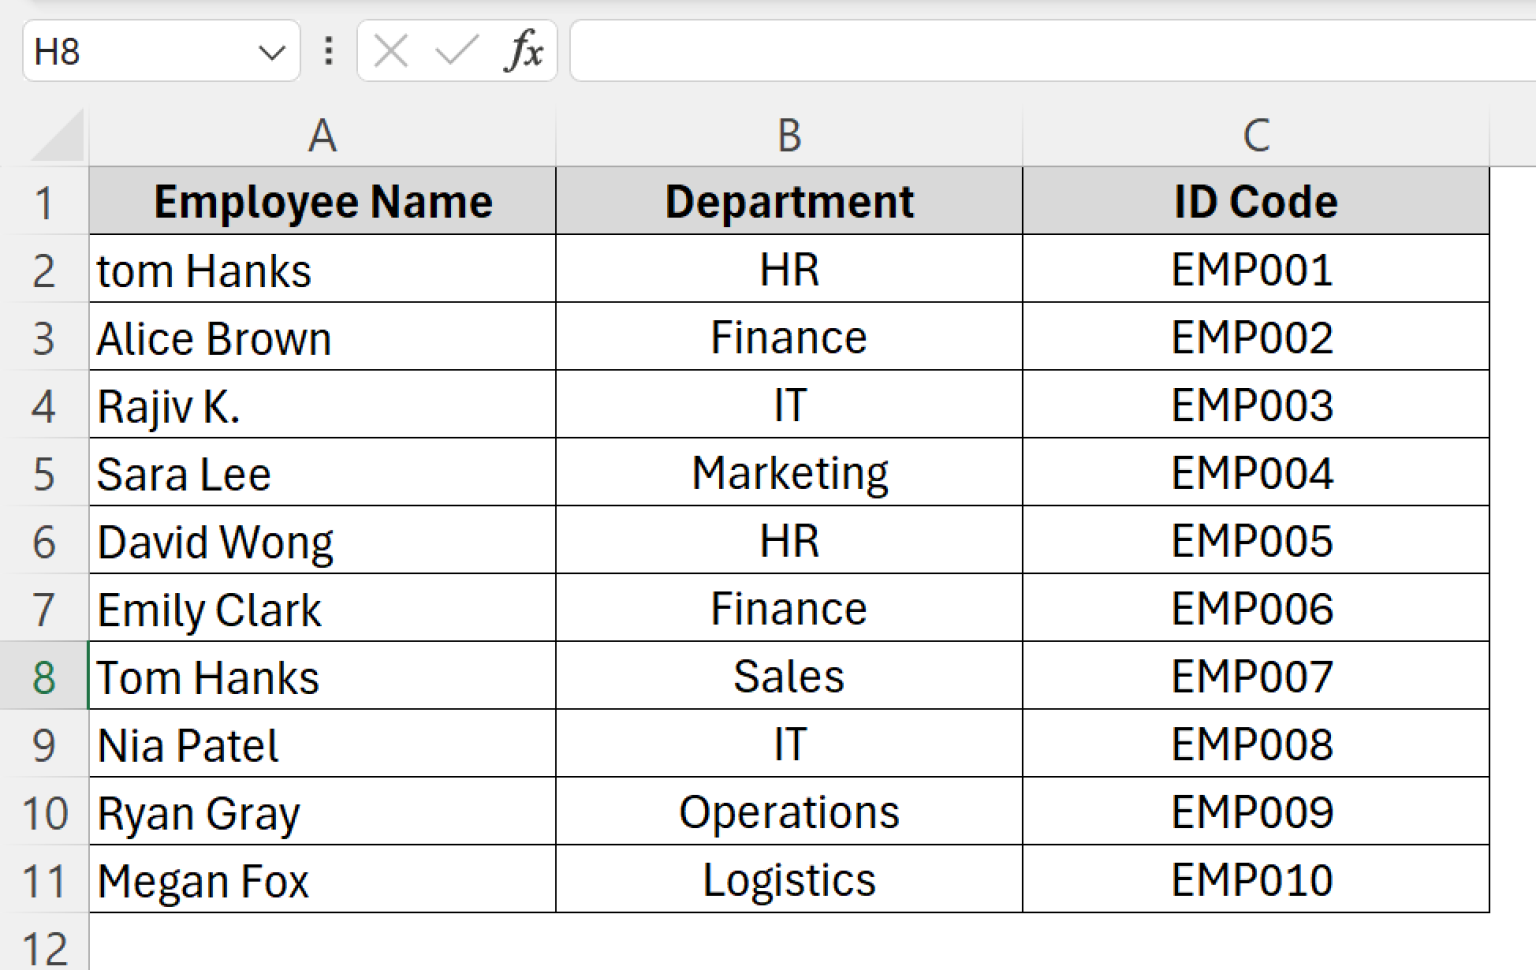Click the Enter (checkmark) icon in formula bar

(455, 51)
